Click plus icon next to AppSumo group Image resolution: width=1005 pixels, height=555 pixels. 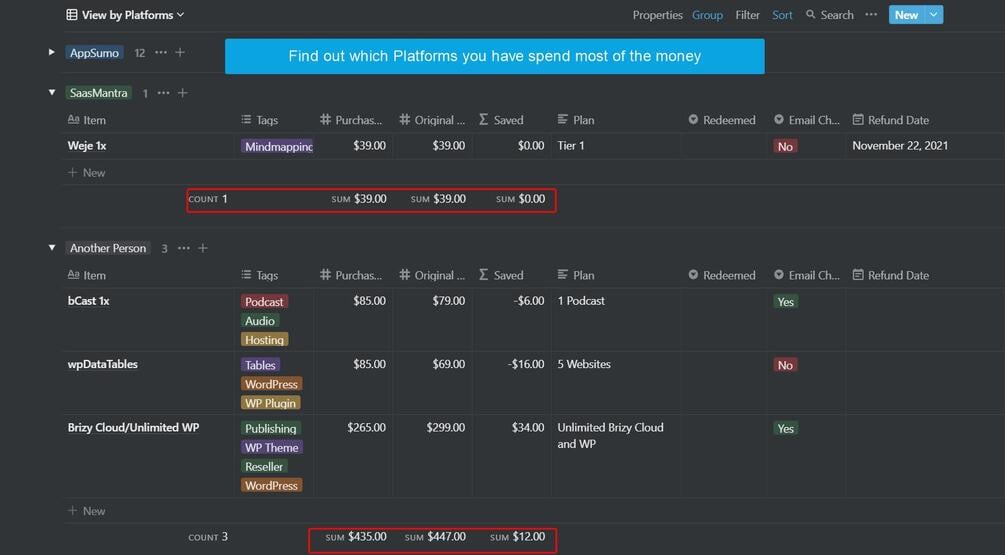click(180, 52)
